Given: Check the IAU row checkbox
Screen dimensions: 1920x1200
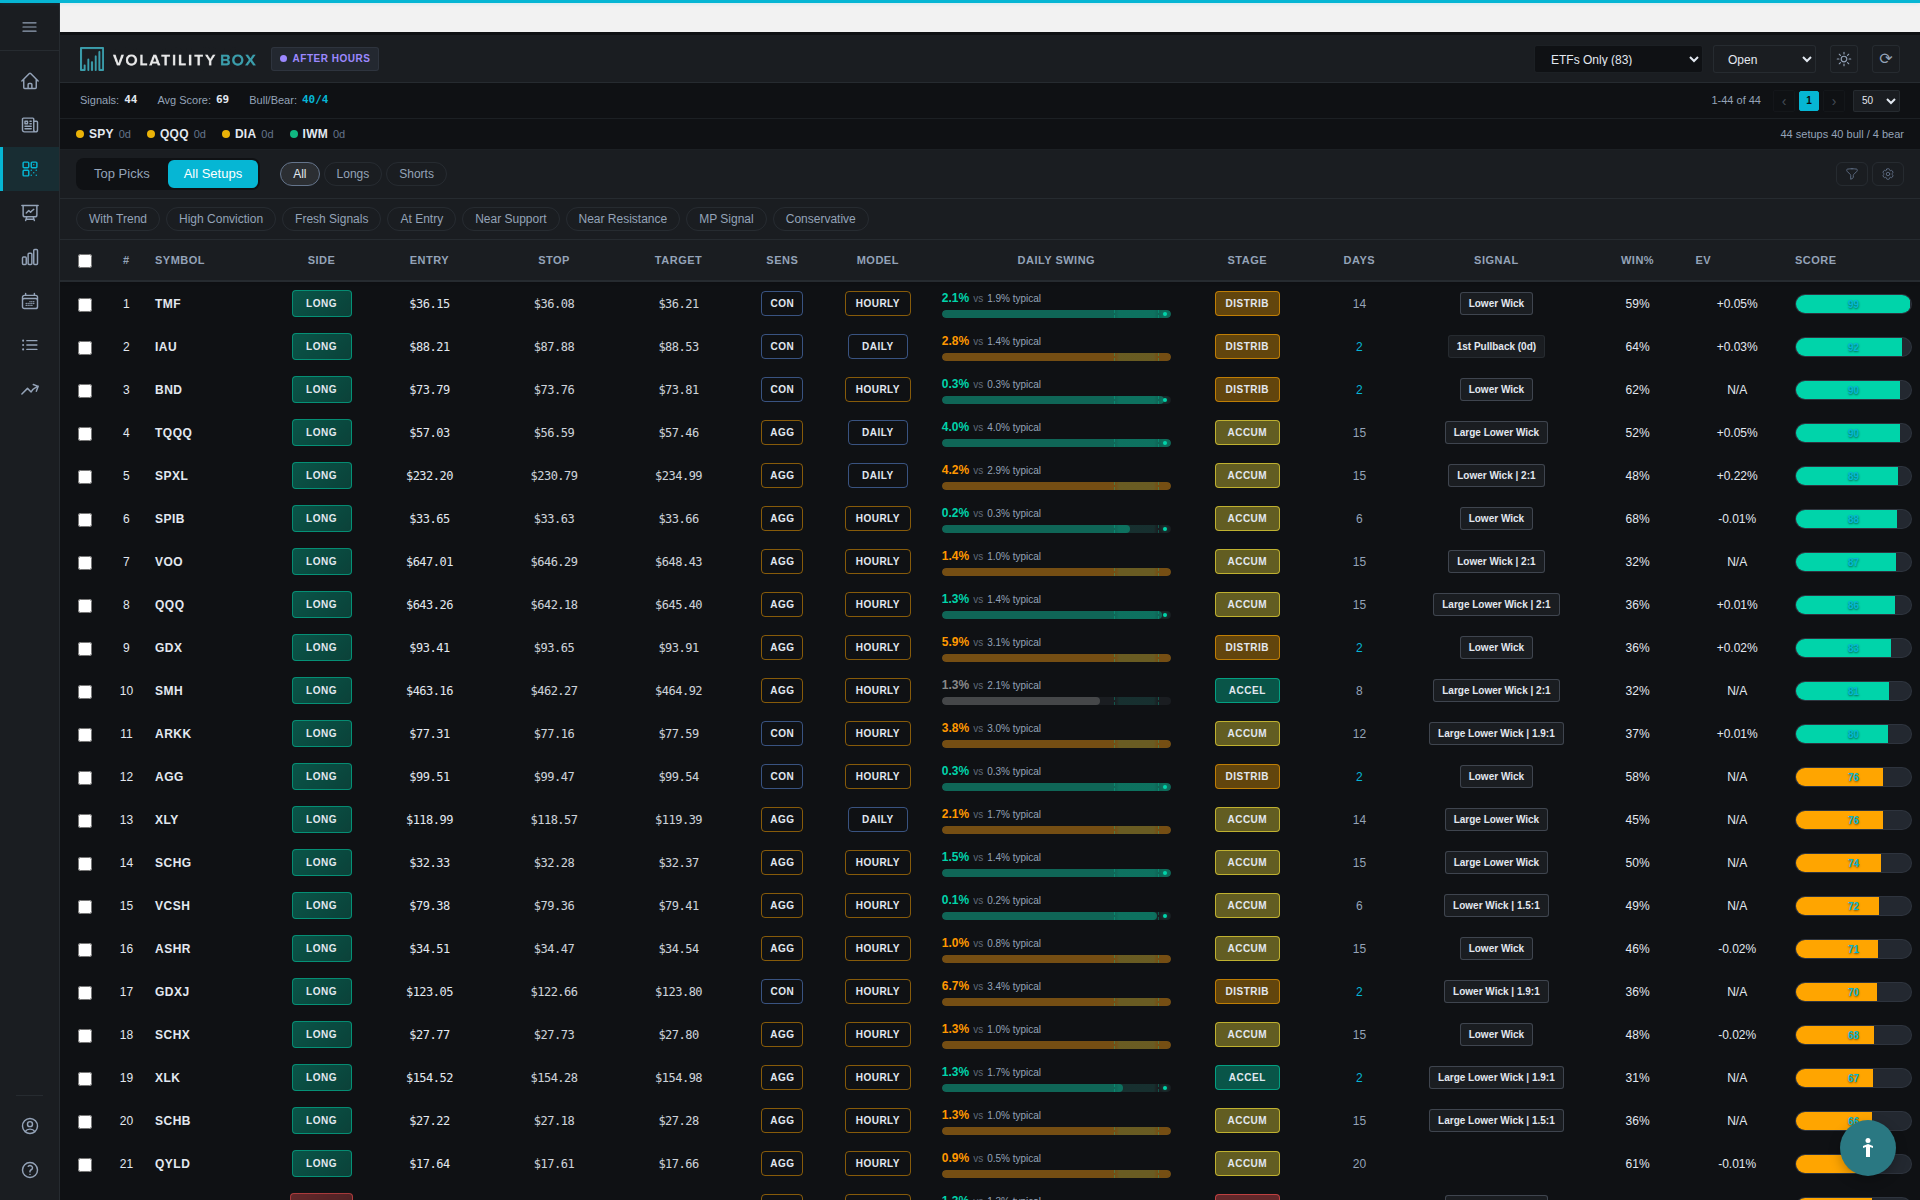Looking at the screenshot, I should click(85, 348).
